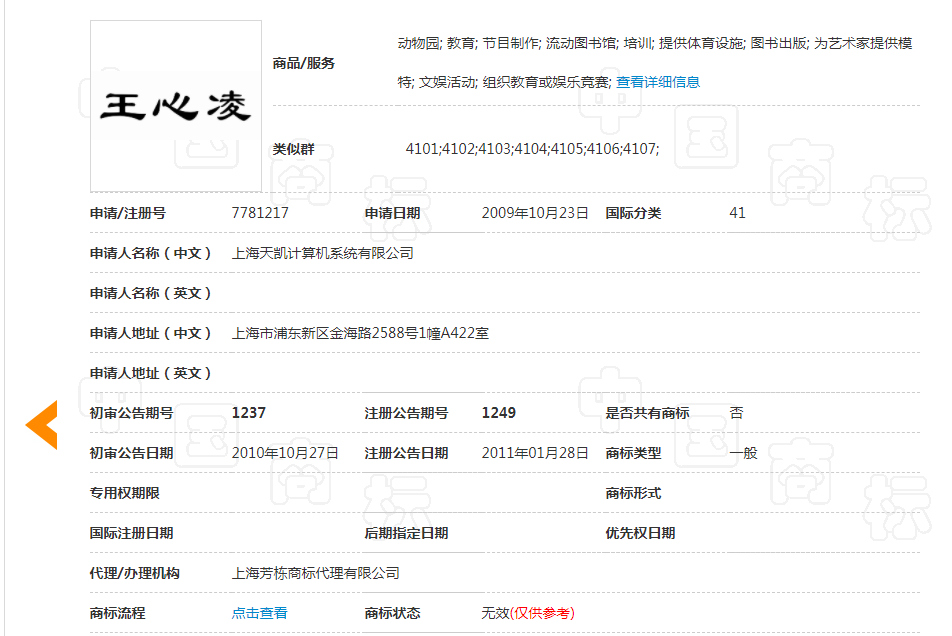Click the 申请人名称（英文） label
952x636 pixels.
point(151,293)
